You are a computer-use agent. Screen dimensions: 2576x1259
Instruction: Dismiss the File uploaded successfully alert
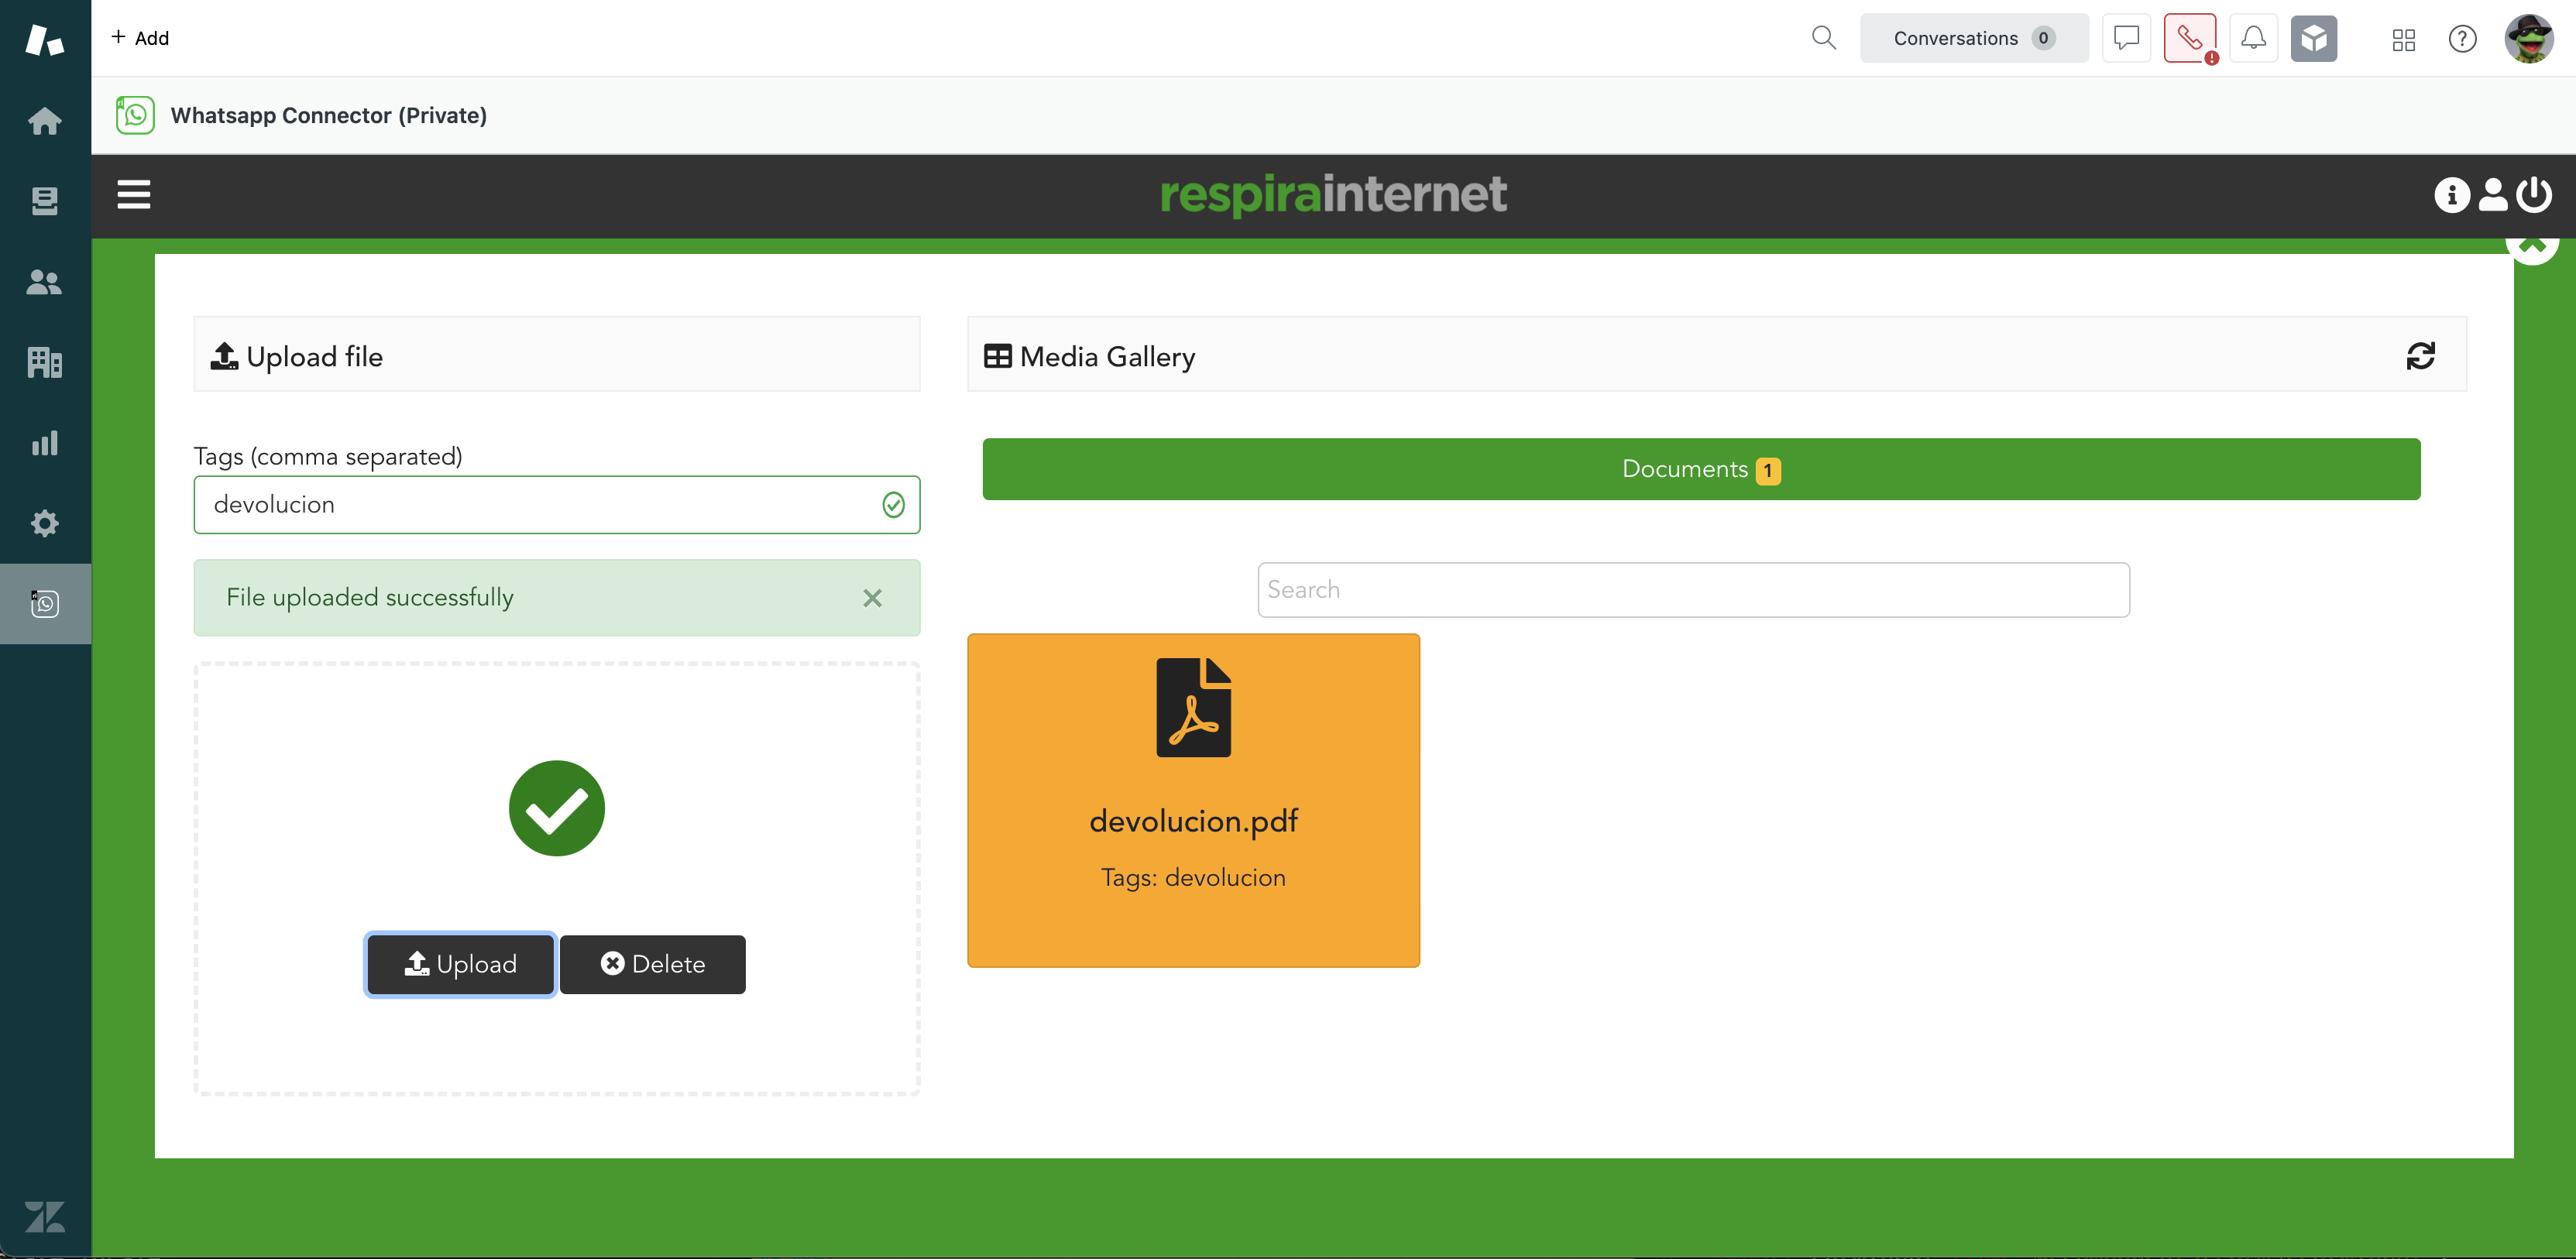[872, 598]
